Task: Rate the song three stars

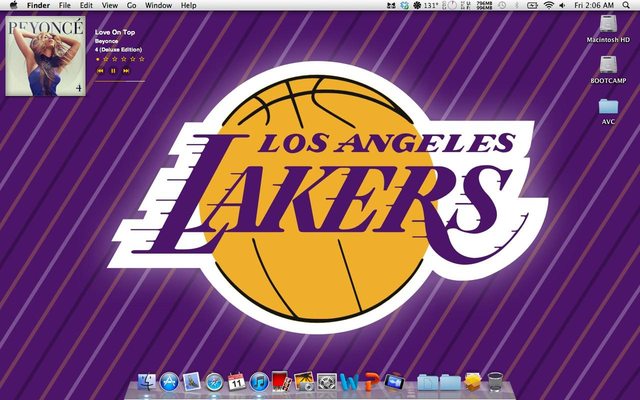Action: 124,59
